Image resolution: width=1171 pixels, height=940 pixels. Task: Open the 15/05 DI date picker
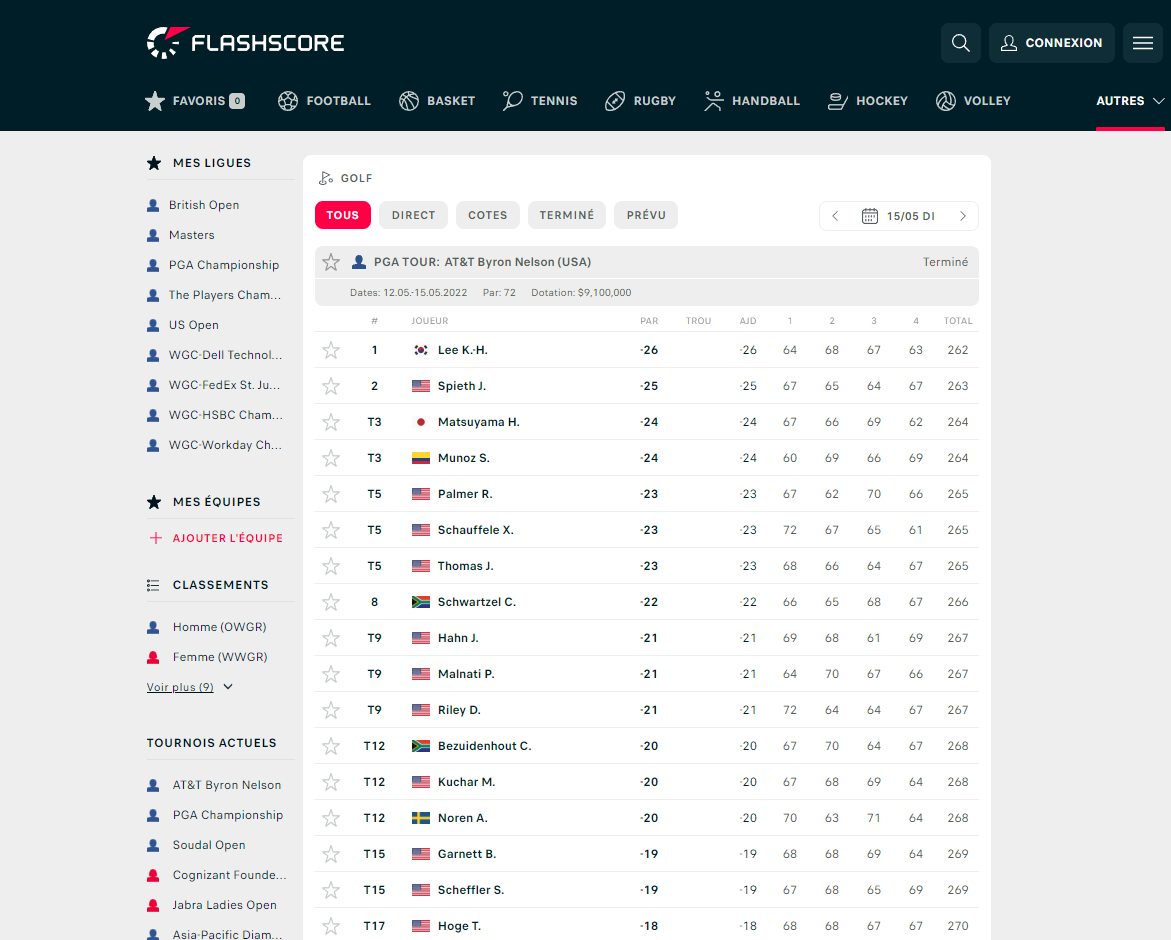(x=898, y=216)
